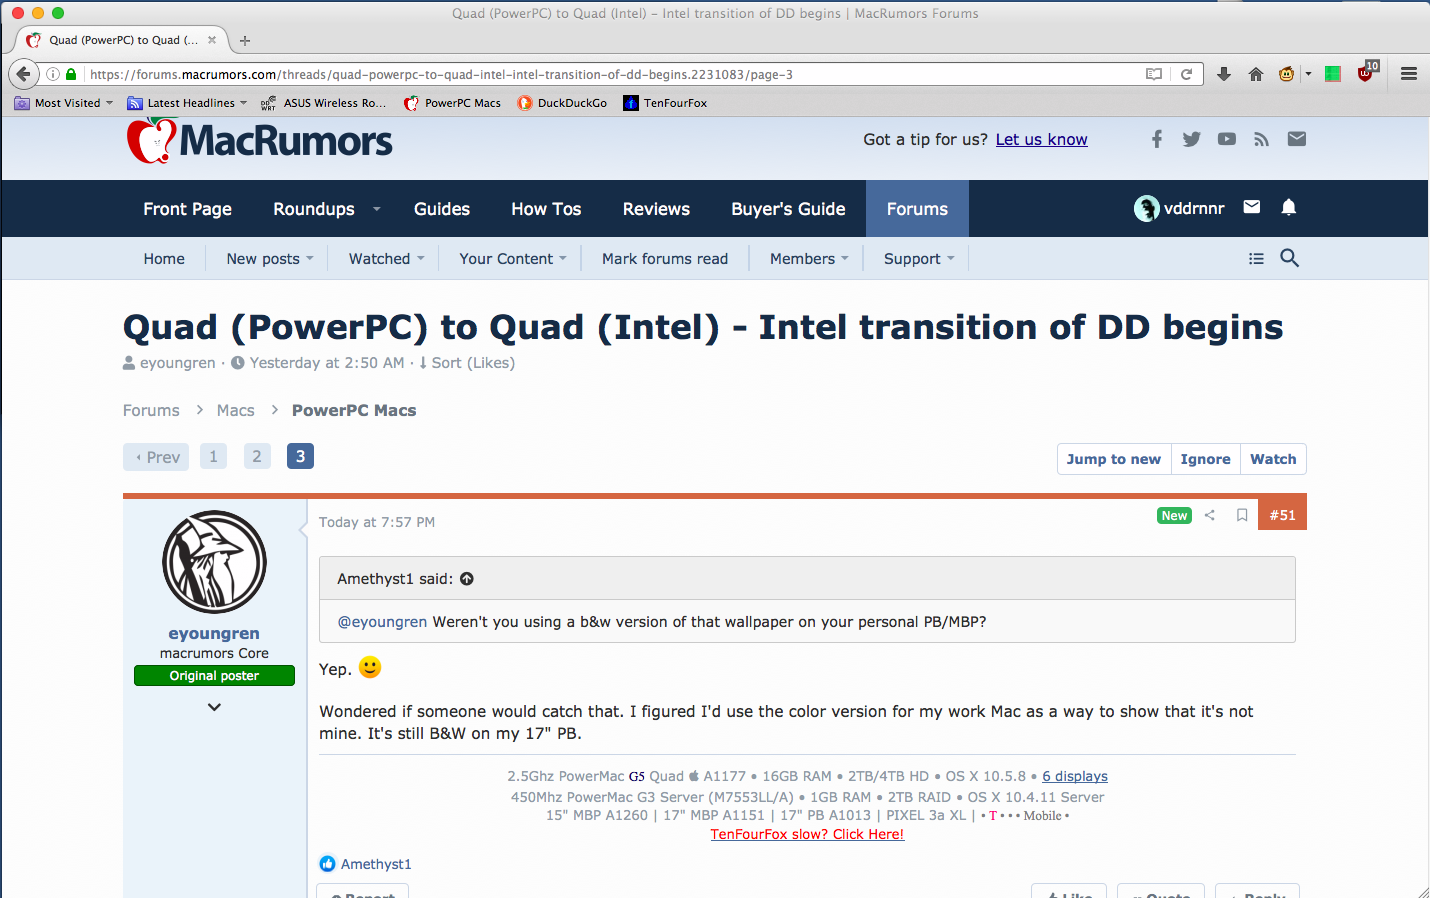Screen dimensions: 1430x898
Task: Open MacRumors Twitter page icon
Action: point(1191,139)
